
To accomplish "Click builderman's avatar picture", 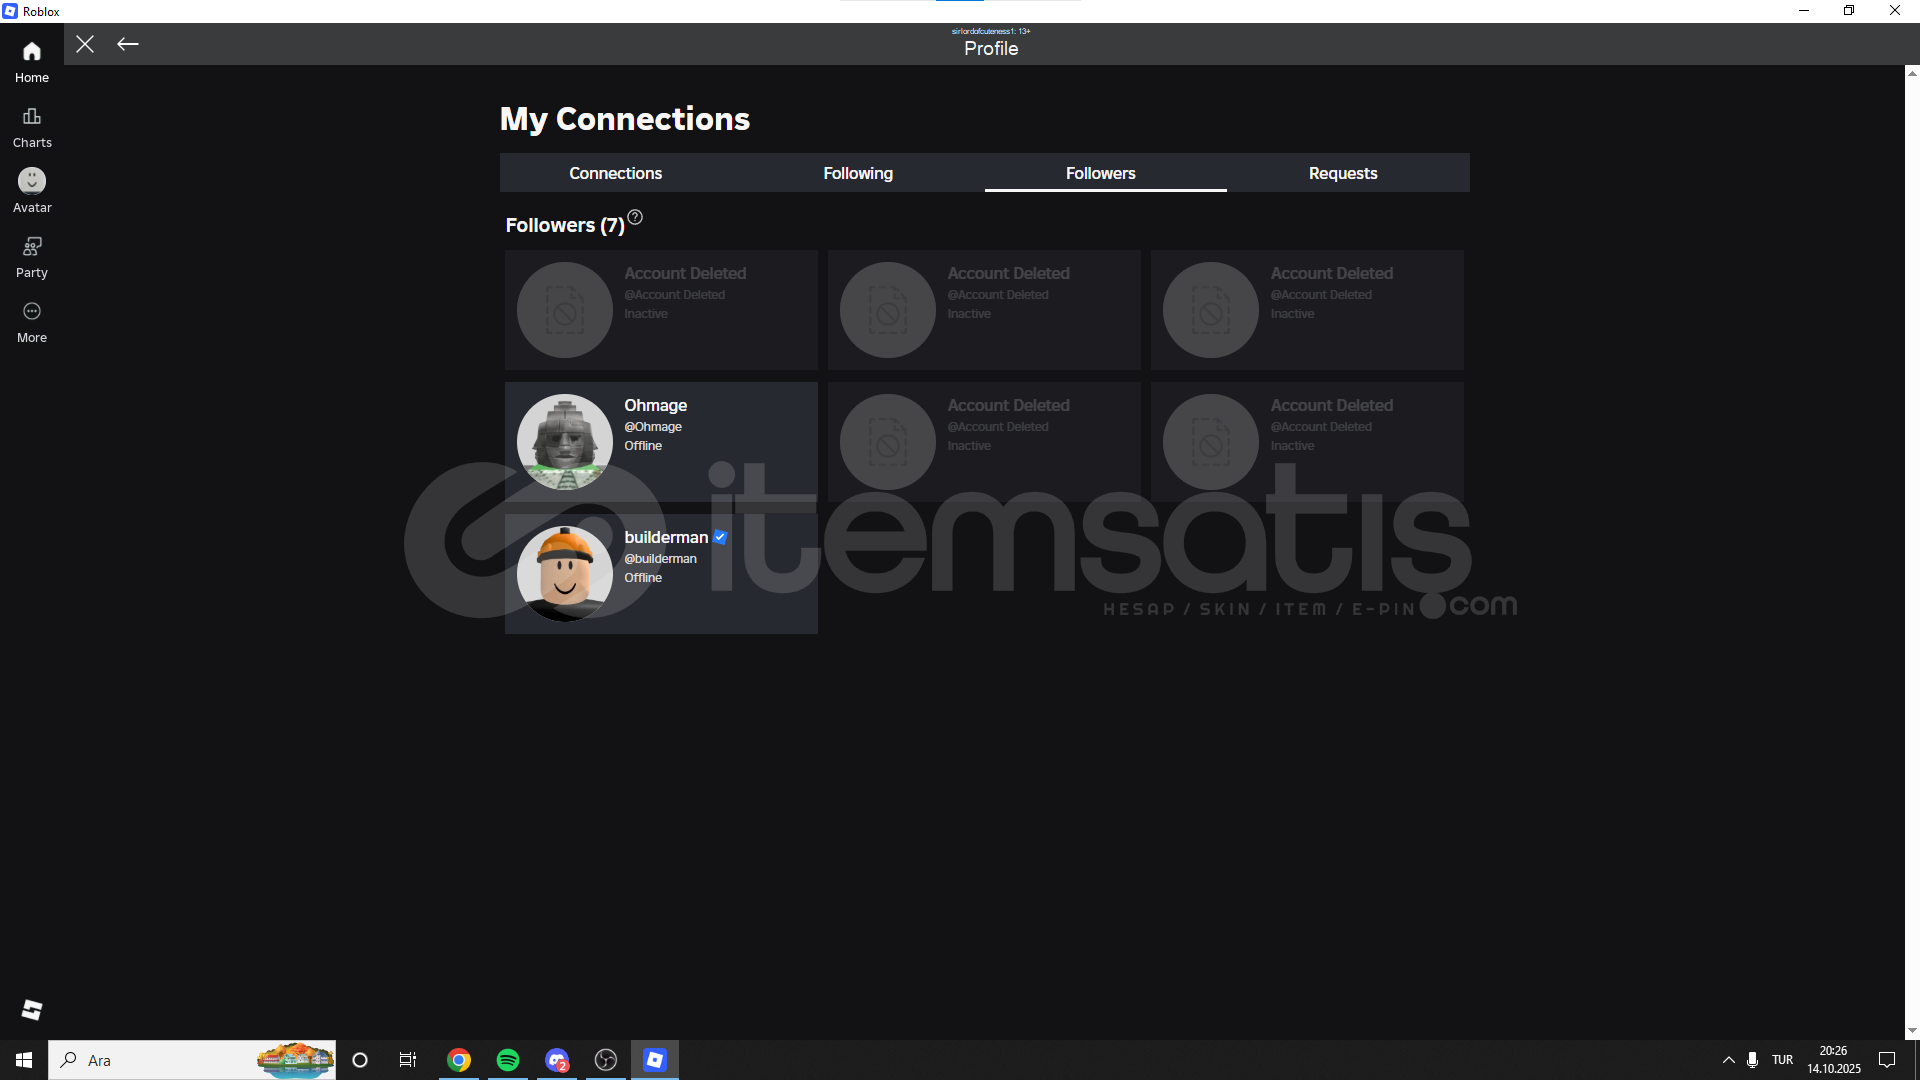I will coord(565,573).
